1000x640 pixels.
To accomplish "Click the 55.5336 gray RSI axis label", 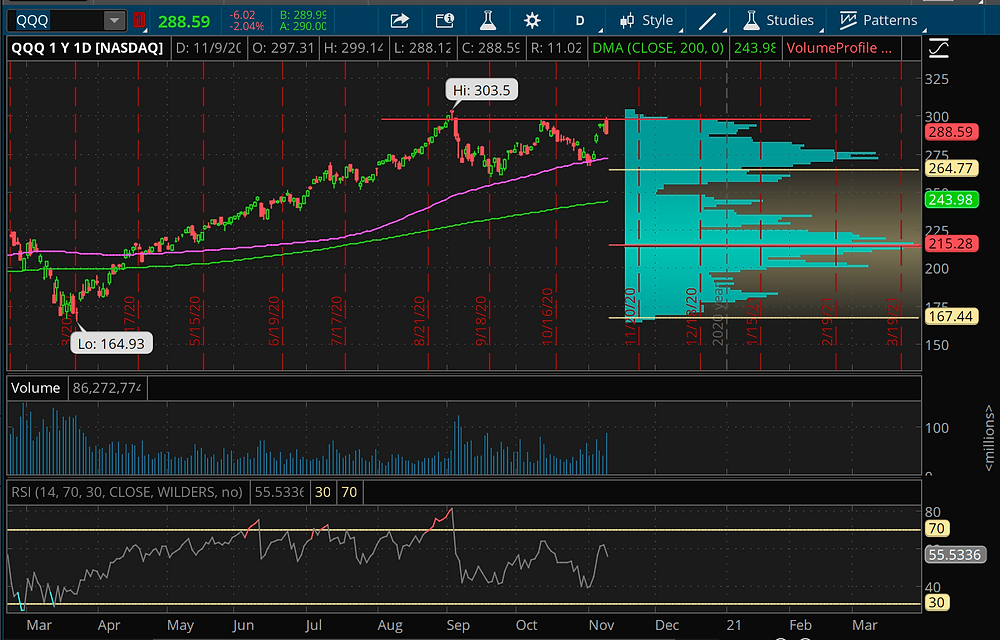I will pos(954,555).
